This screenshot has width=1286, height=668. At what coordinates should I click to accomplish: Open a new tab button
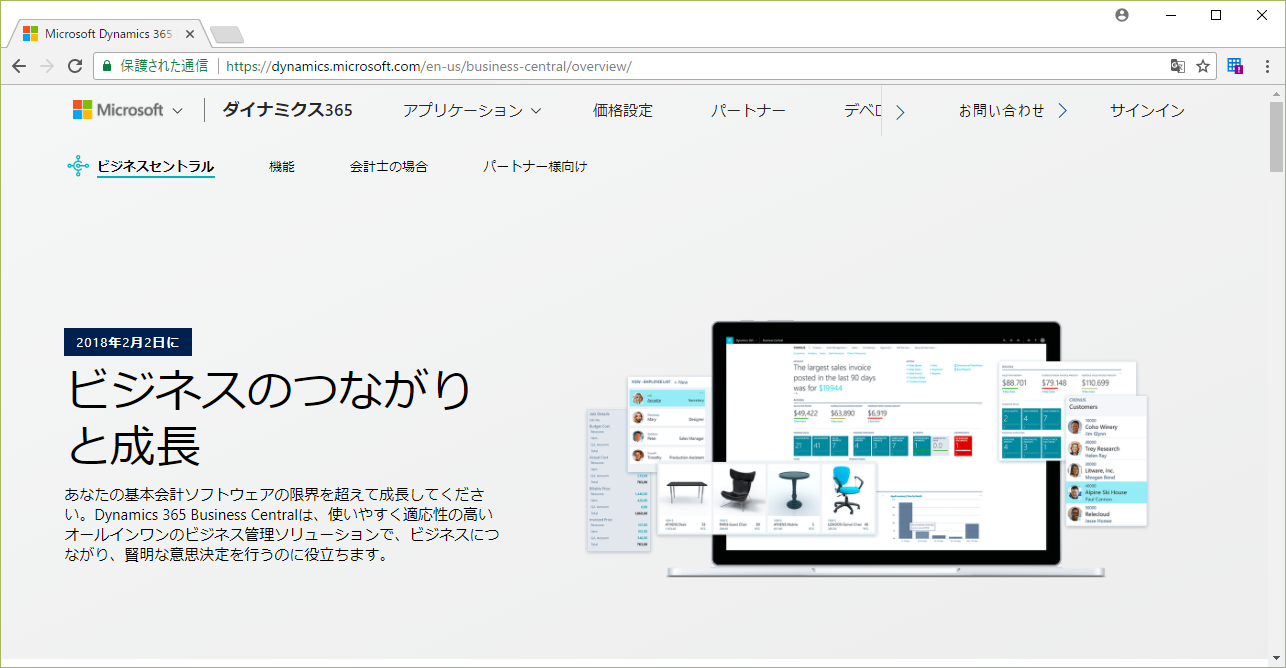[227, 35]
